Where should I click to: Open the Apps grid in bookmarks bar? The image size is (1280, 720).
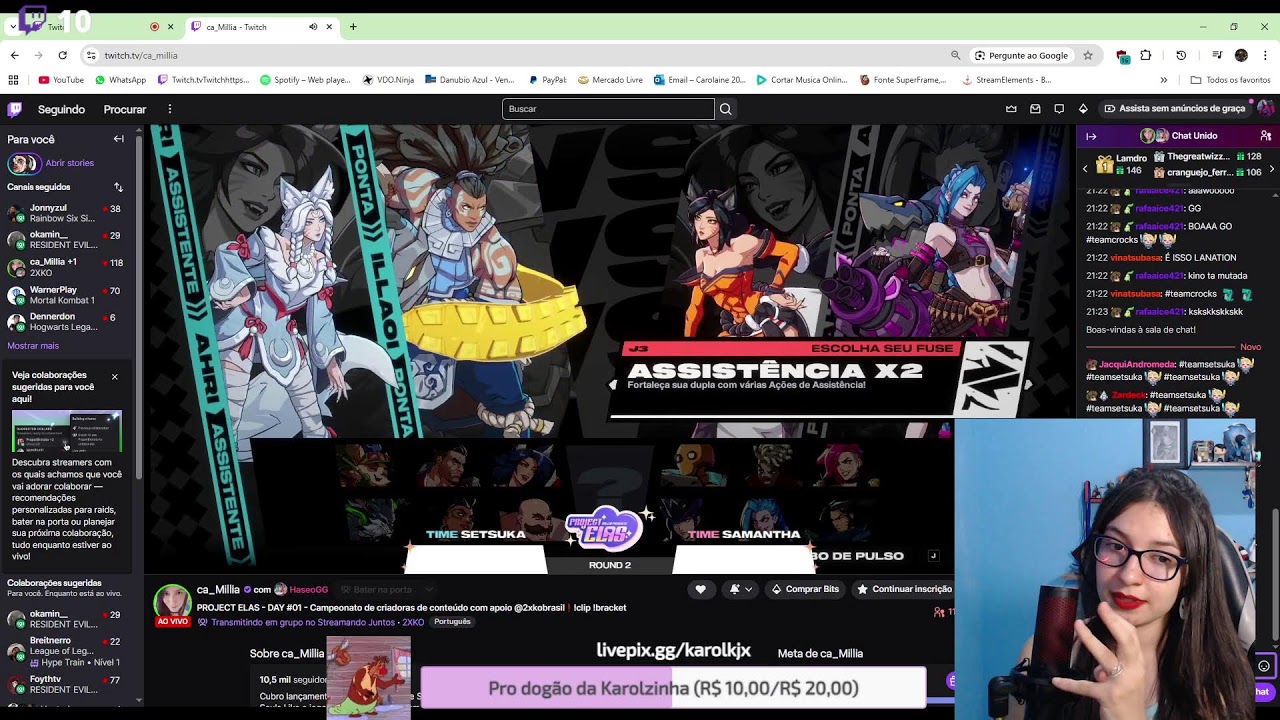tap(13, 80)
